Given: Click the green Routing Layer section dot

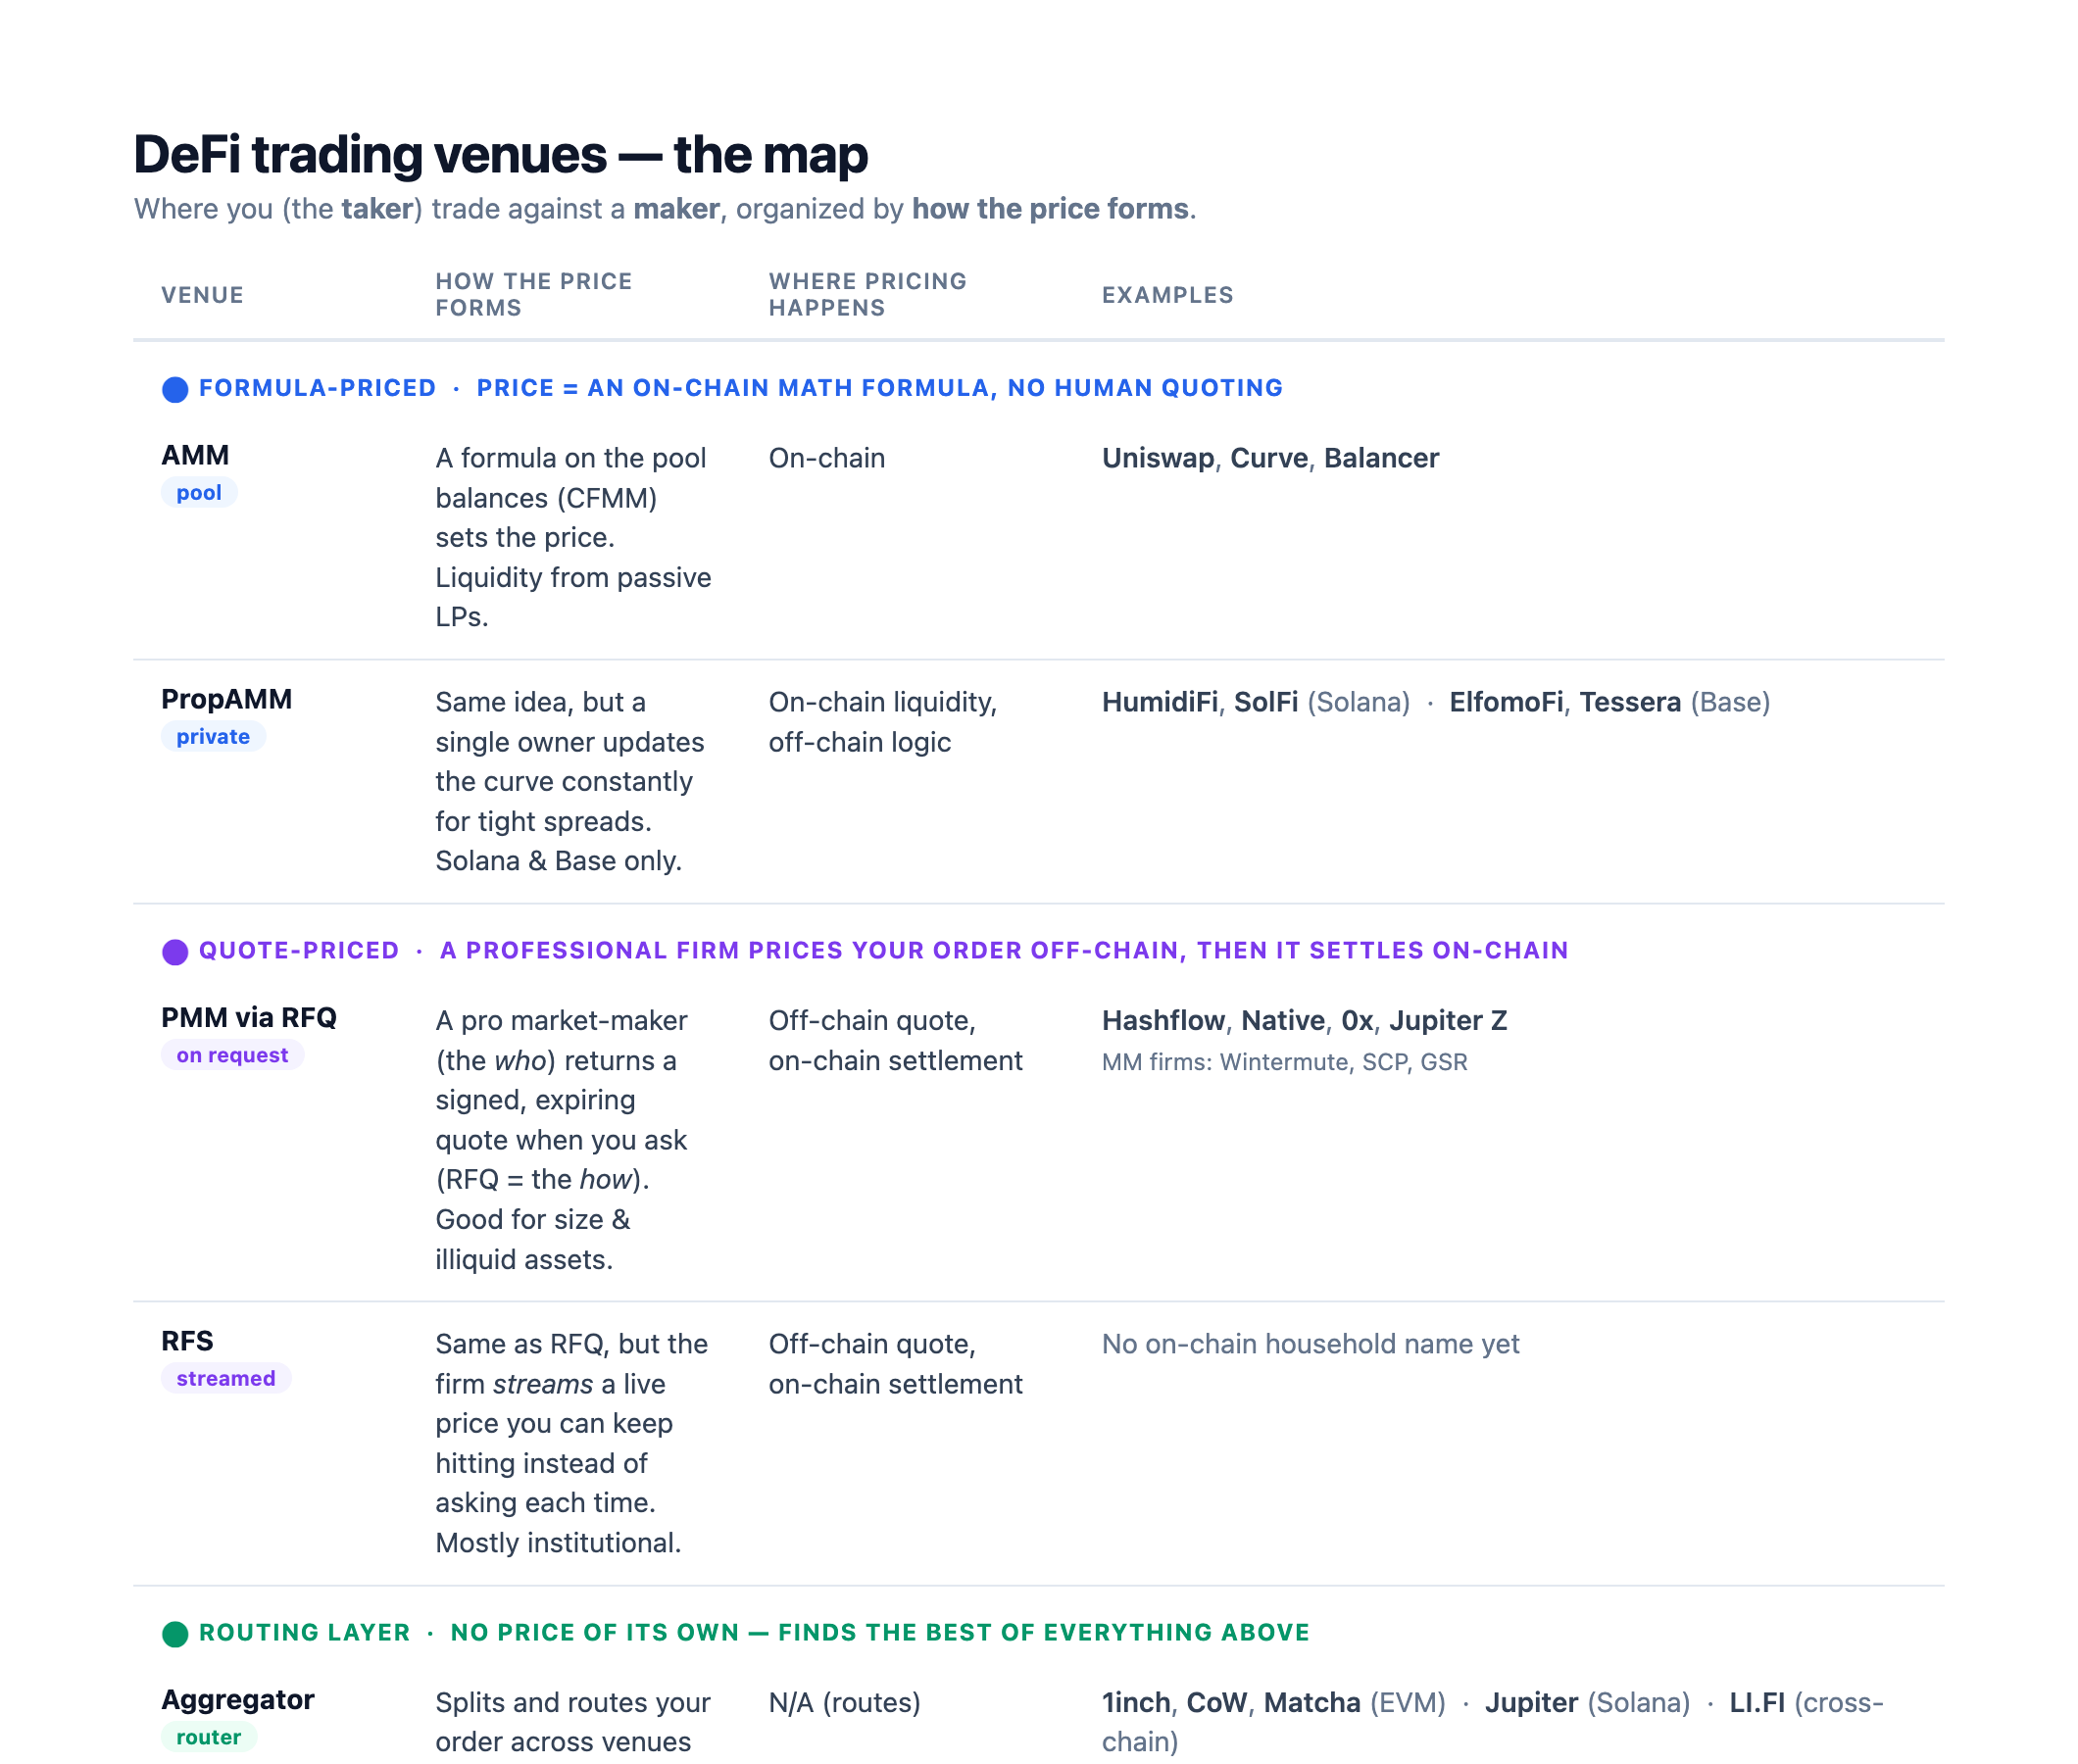Looking at the screenshot, I should coord(175,1633).
